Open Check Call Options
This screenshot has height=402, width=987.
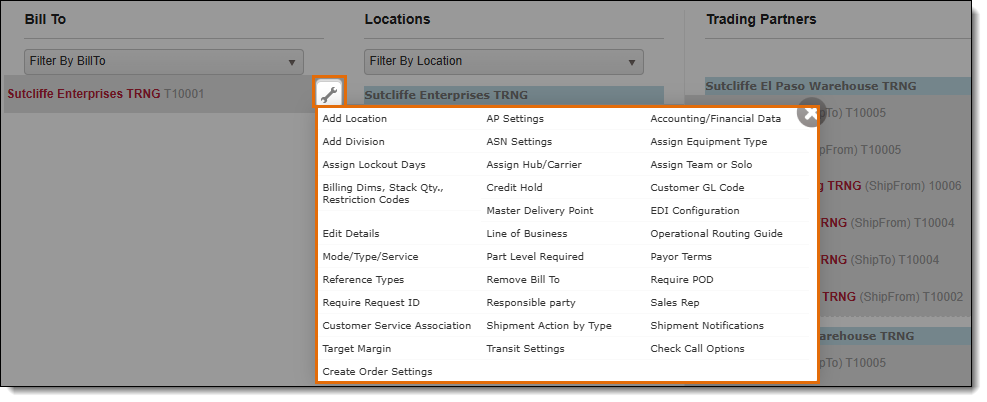pos(697,349)
